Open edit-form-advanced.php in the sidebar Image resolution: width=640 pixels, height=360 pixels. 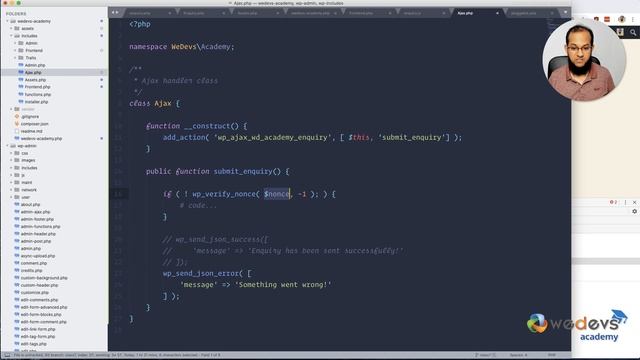[x=44, y=307]
